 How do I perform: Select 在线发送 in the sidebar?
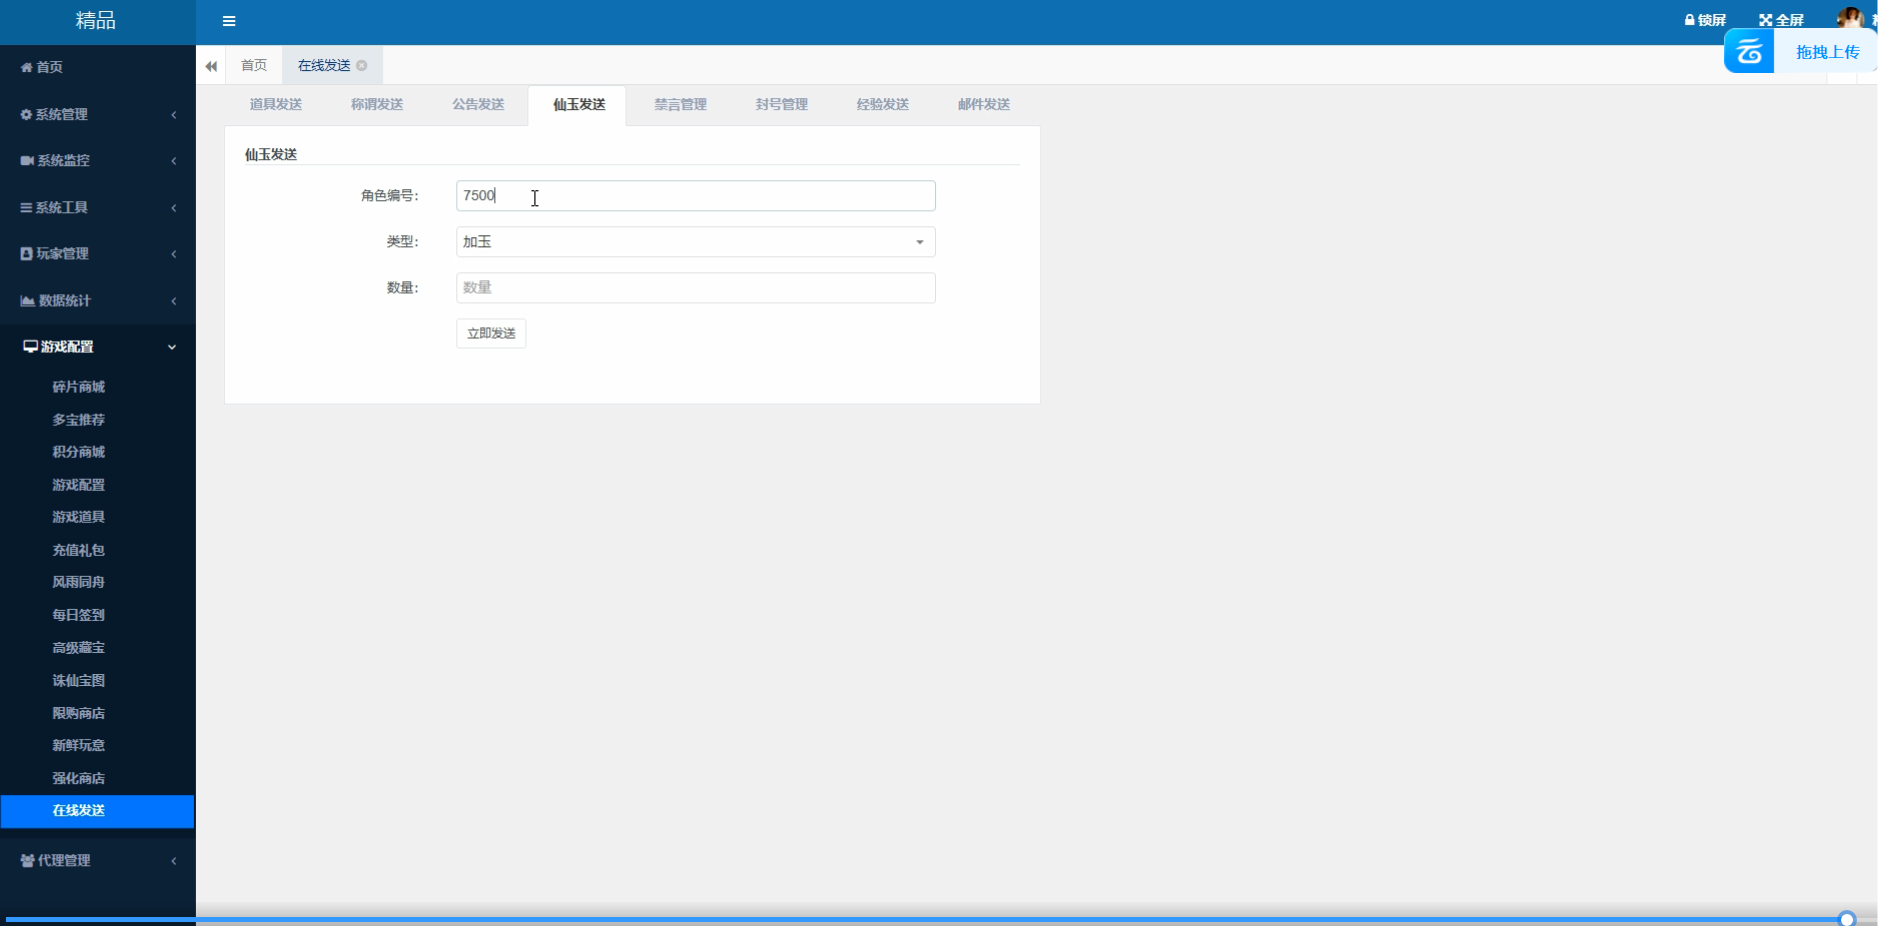point(98,811)
